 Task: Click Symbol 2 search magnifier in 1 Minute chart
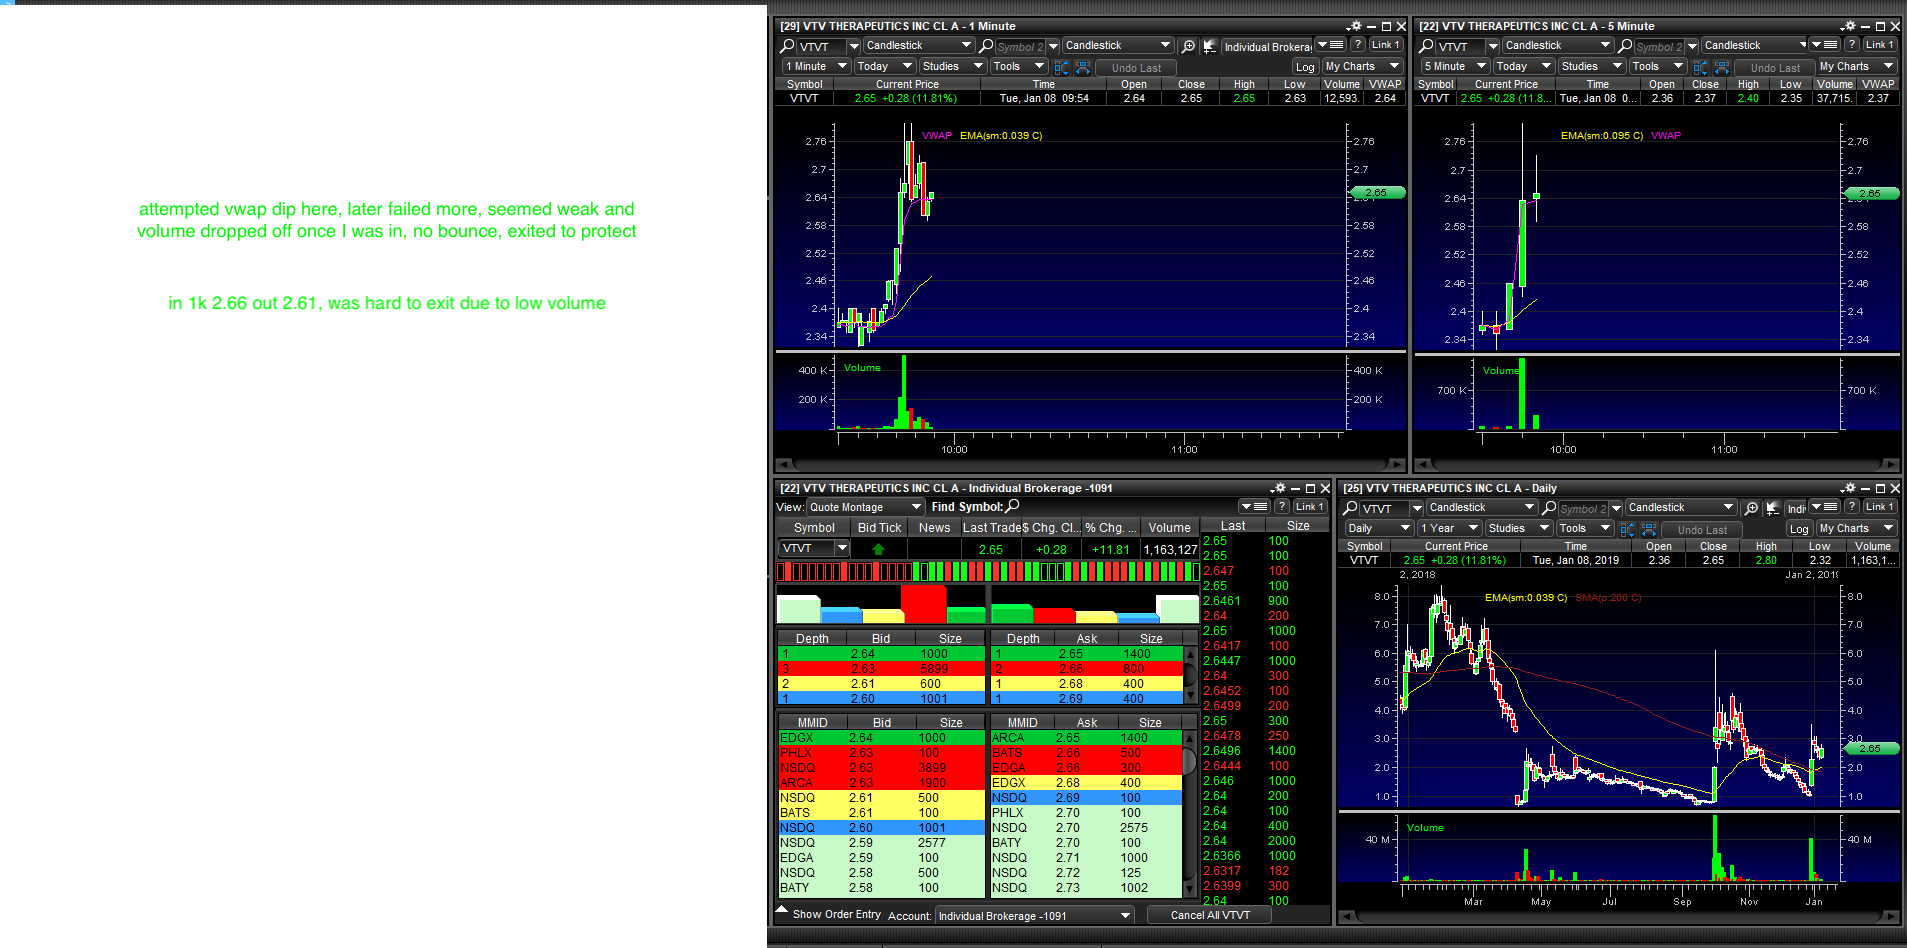[x=986, y=46]
